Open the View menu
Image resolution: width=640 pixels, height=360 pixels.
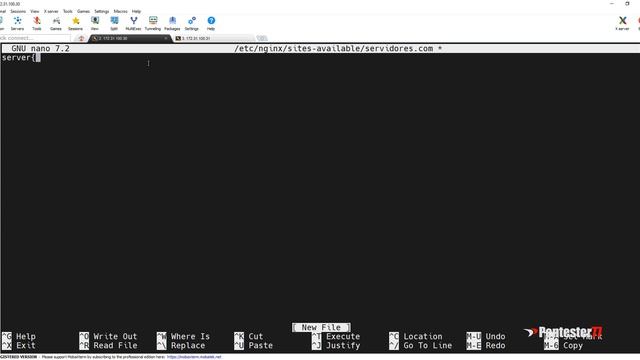[x=35, y=11]
